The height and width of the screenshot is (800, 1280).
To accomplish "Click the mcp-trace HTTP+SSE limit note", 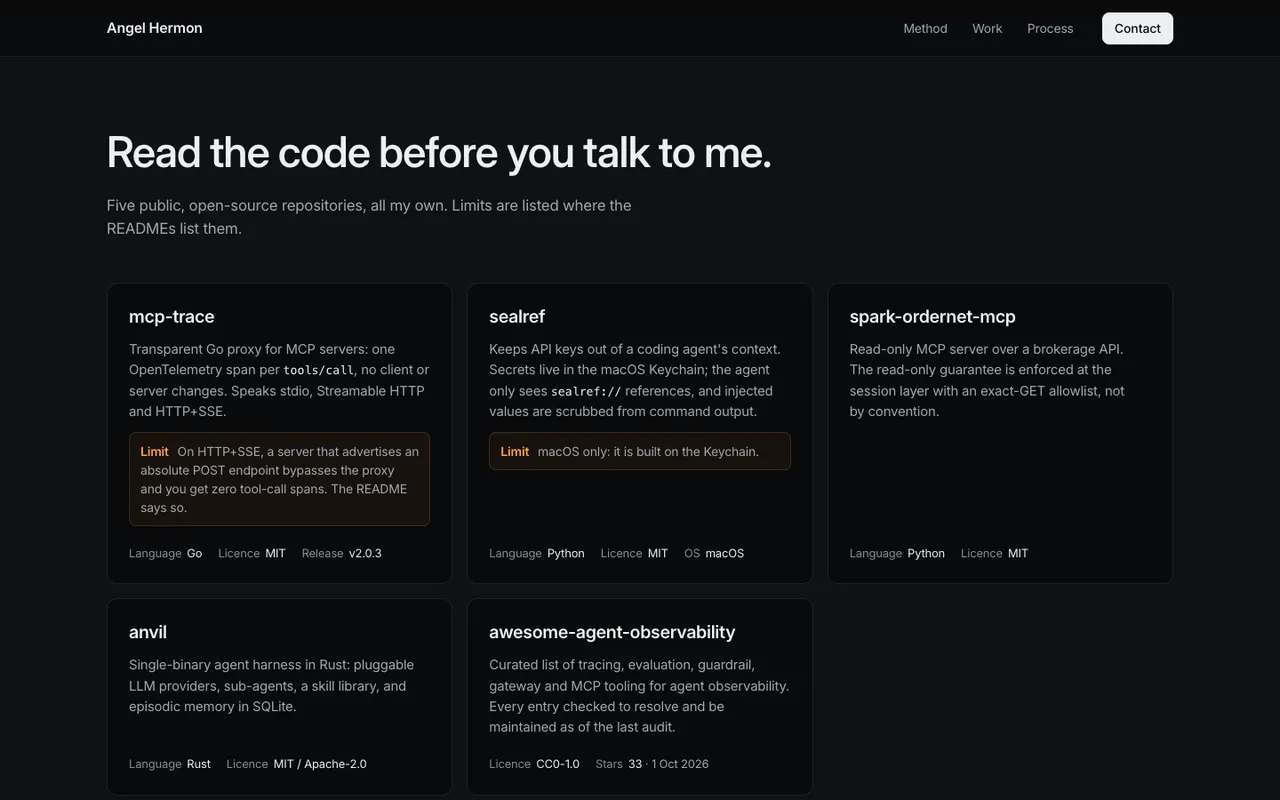I will 279,479.
